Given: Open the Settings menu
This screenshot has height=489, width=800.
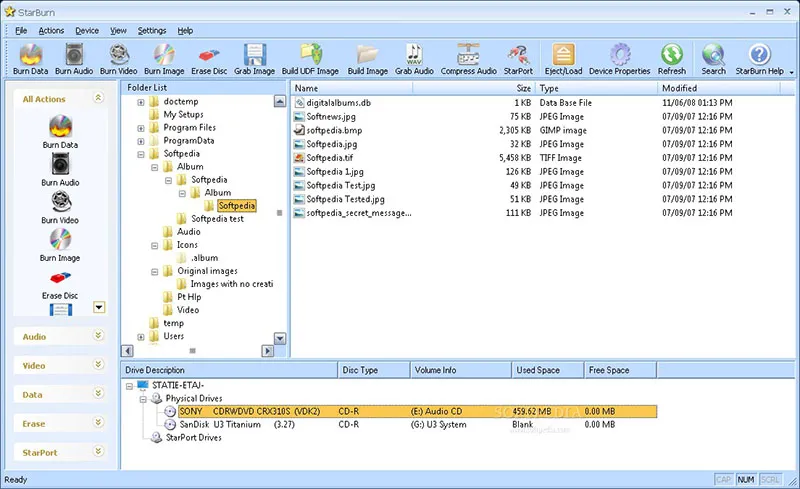Looking at the screenshot, I should [152, 31].
